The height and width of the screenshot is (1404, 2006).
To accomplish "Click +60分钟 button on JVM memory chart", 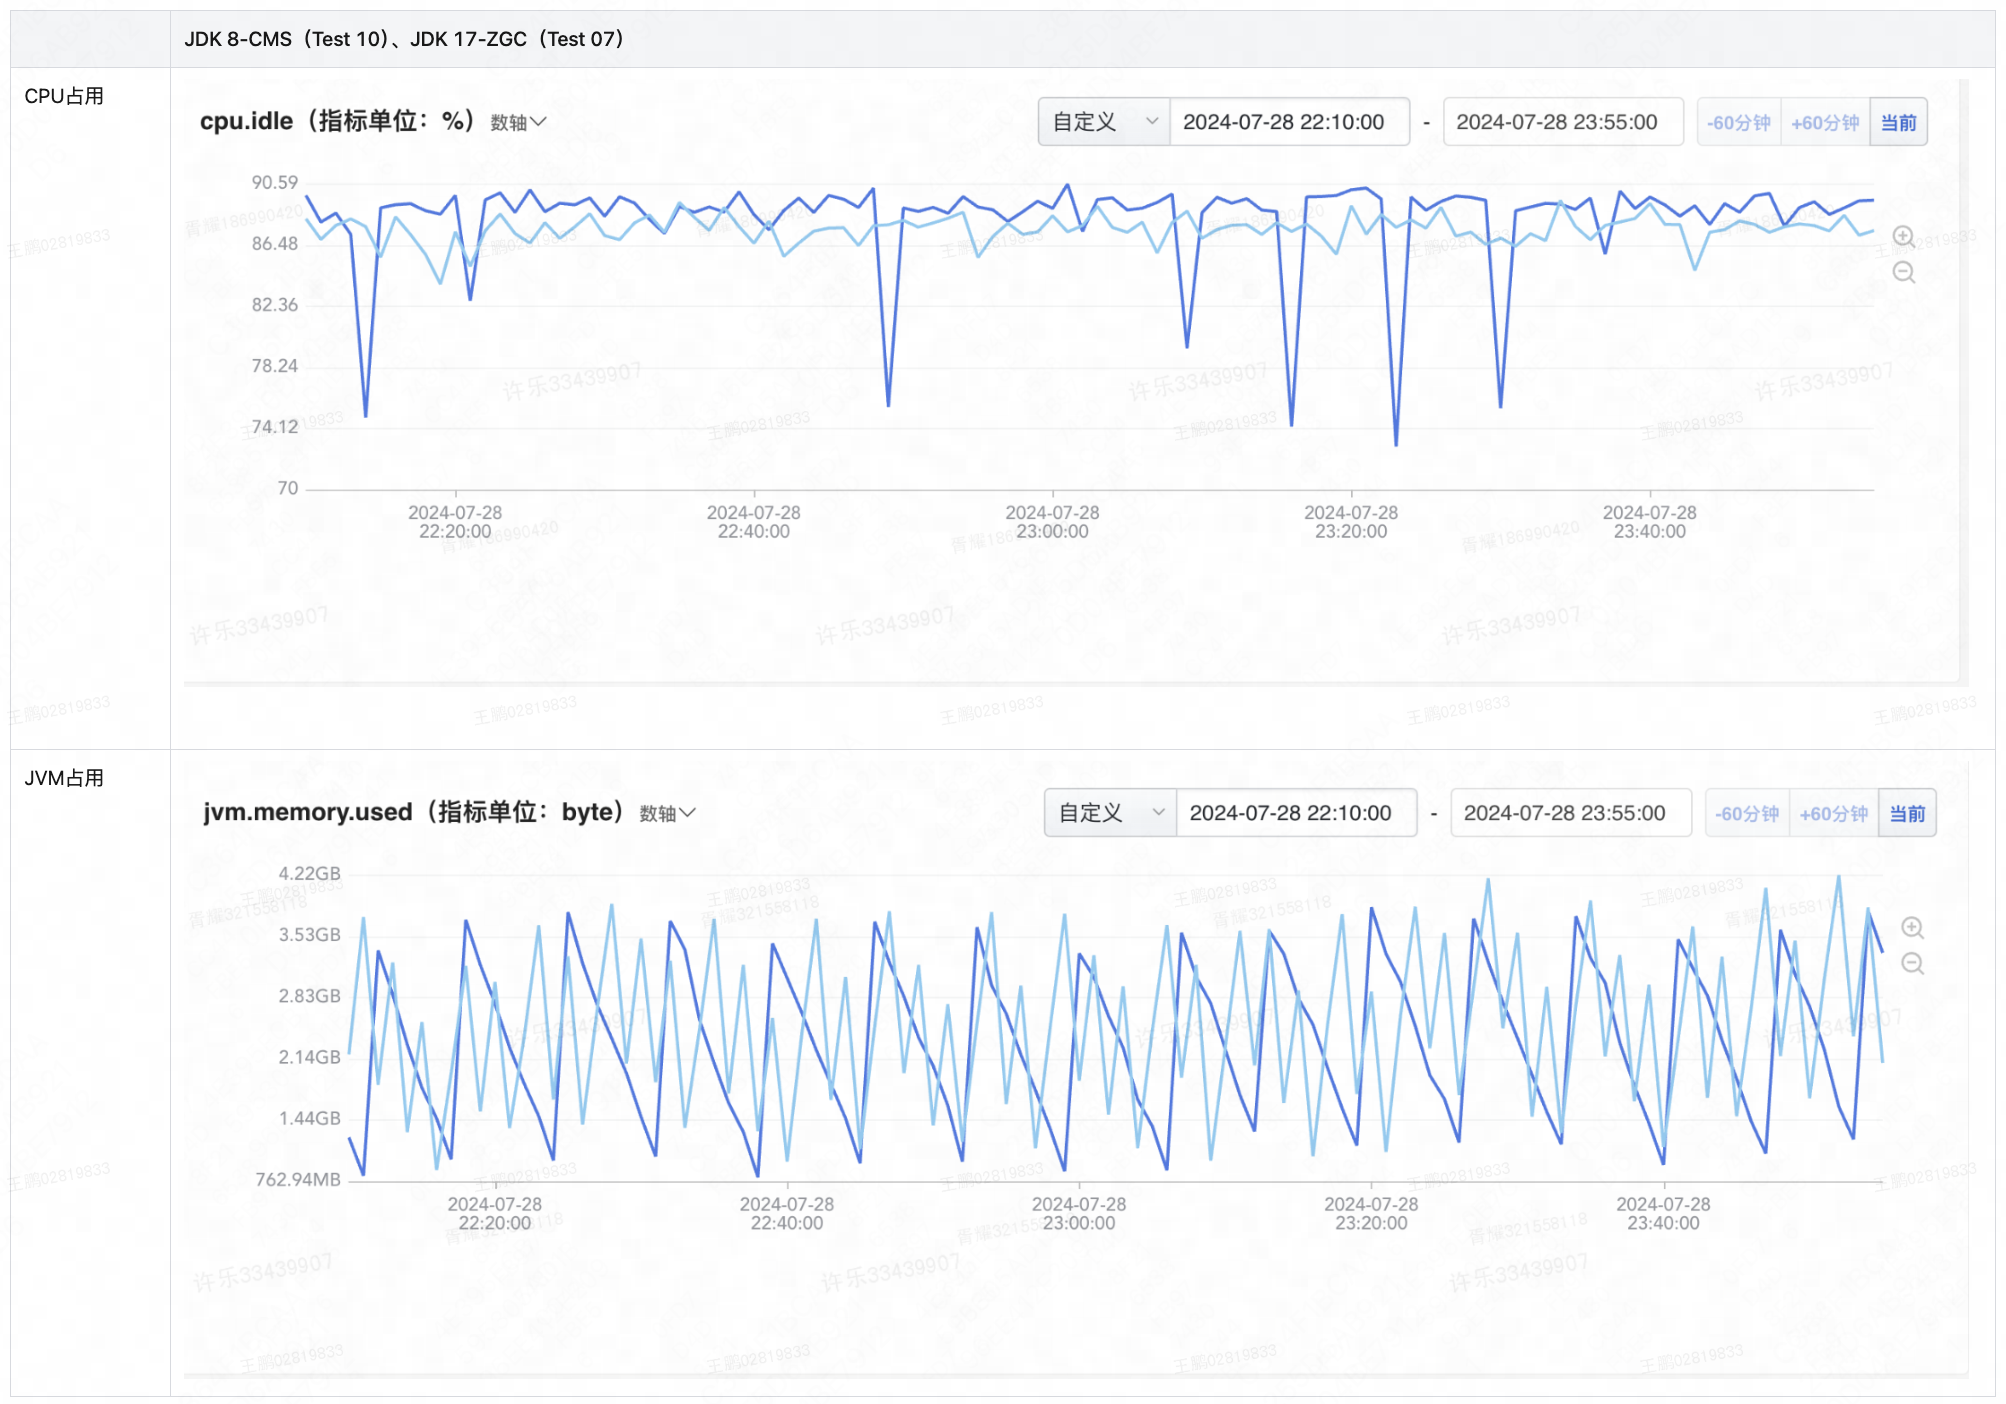I will 1833,813.
